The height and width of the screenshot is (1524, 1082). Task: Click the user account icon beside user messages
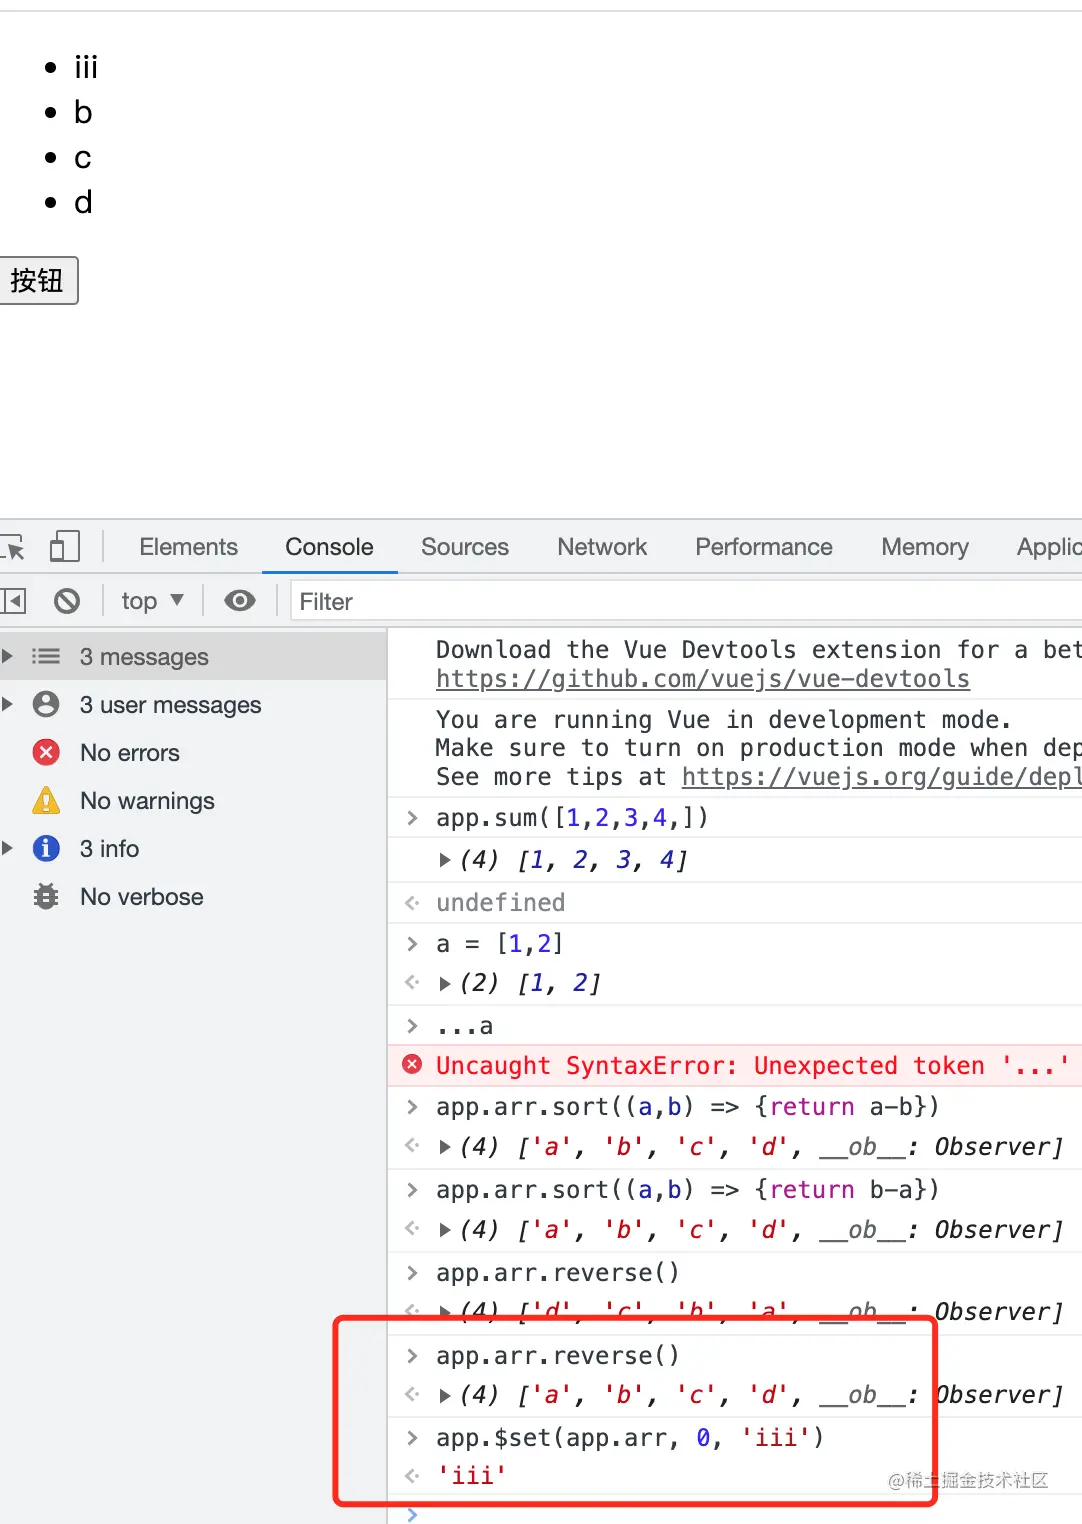[x=46, y=704]
